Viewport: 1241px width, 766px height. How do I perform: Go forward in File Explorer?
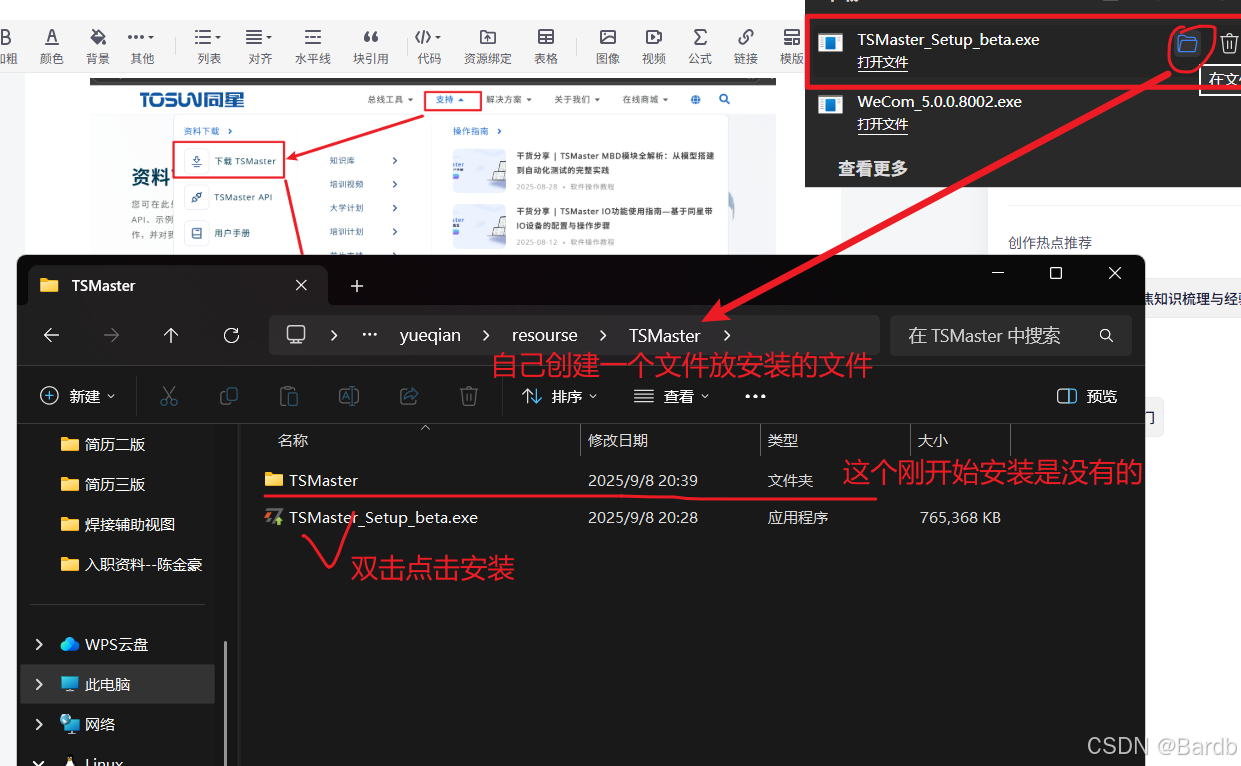click(111, 336)
